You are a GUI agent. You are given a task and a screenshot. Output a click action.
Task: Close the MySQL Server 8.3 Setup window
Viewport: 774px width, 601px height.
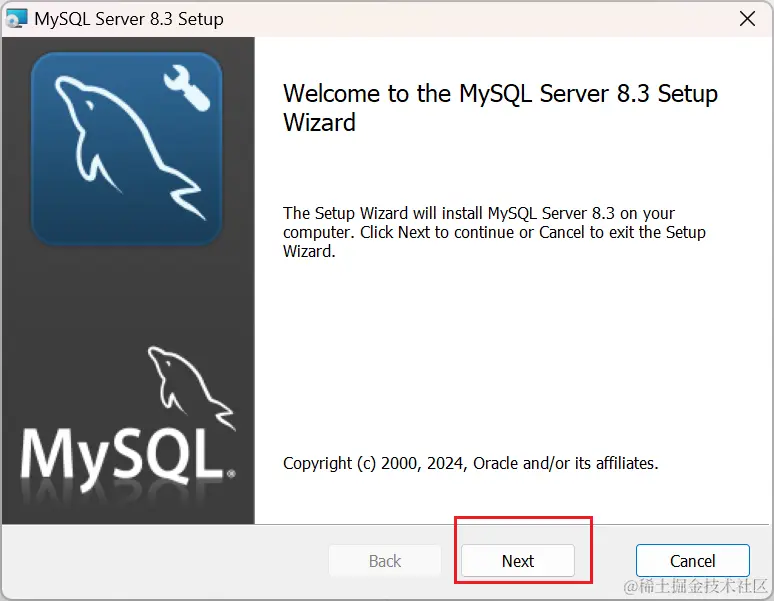click(x=747, y=19)
